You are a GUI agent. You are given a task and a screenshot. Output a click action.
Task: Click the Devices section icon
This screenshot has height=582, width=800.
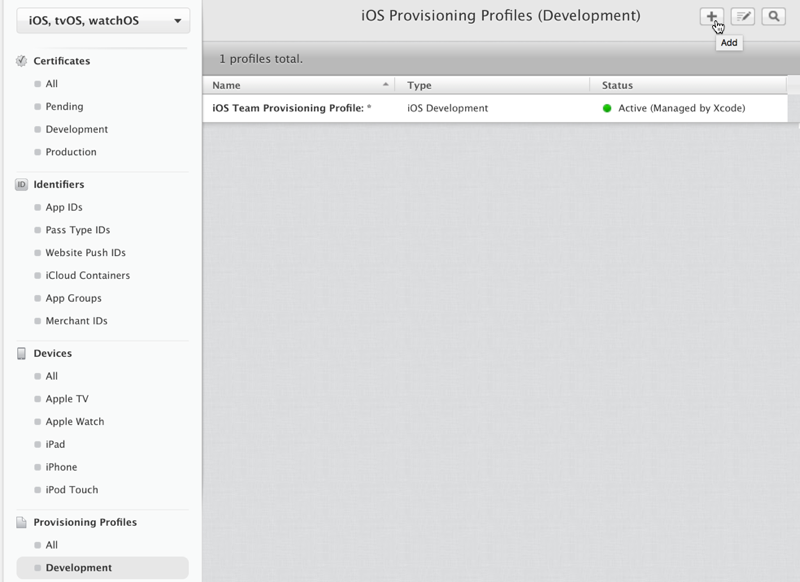pyautogui.click(x=22, y=353)
